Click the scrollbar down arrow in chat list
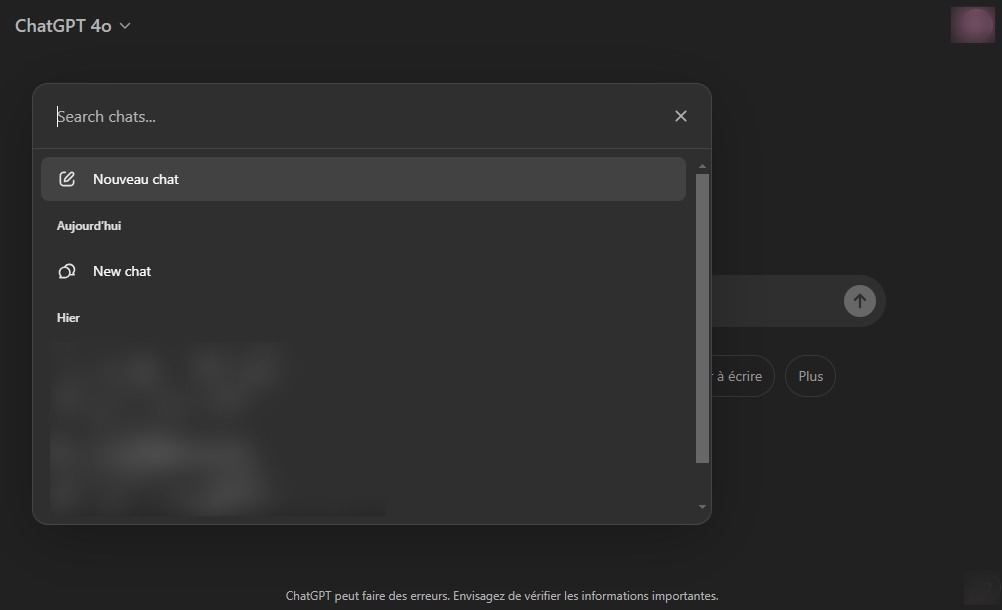 (x=702, y=507)
